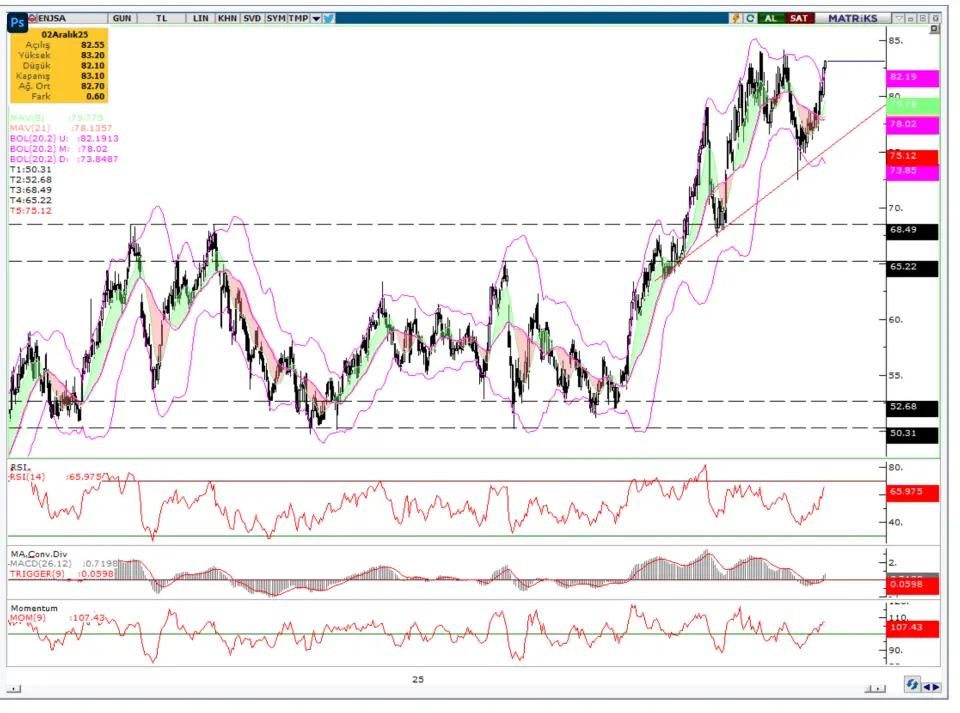This screenshot has width=960, height=713.
Task: Click the Twitter bird icon
Action: point(329,18)
